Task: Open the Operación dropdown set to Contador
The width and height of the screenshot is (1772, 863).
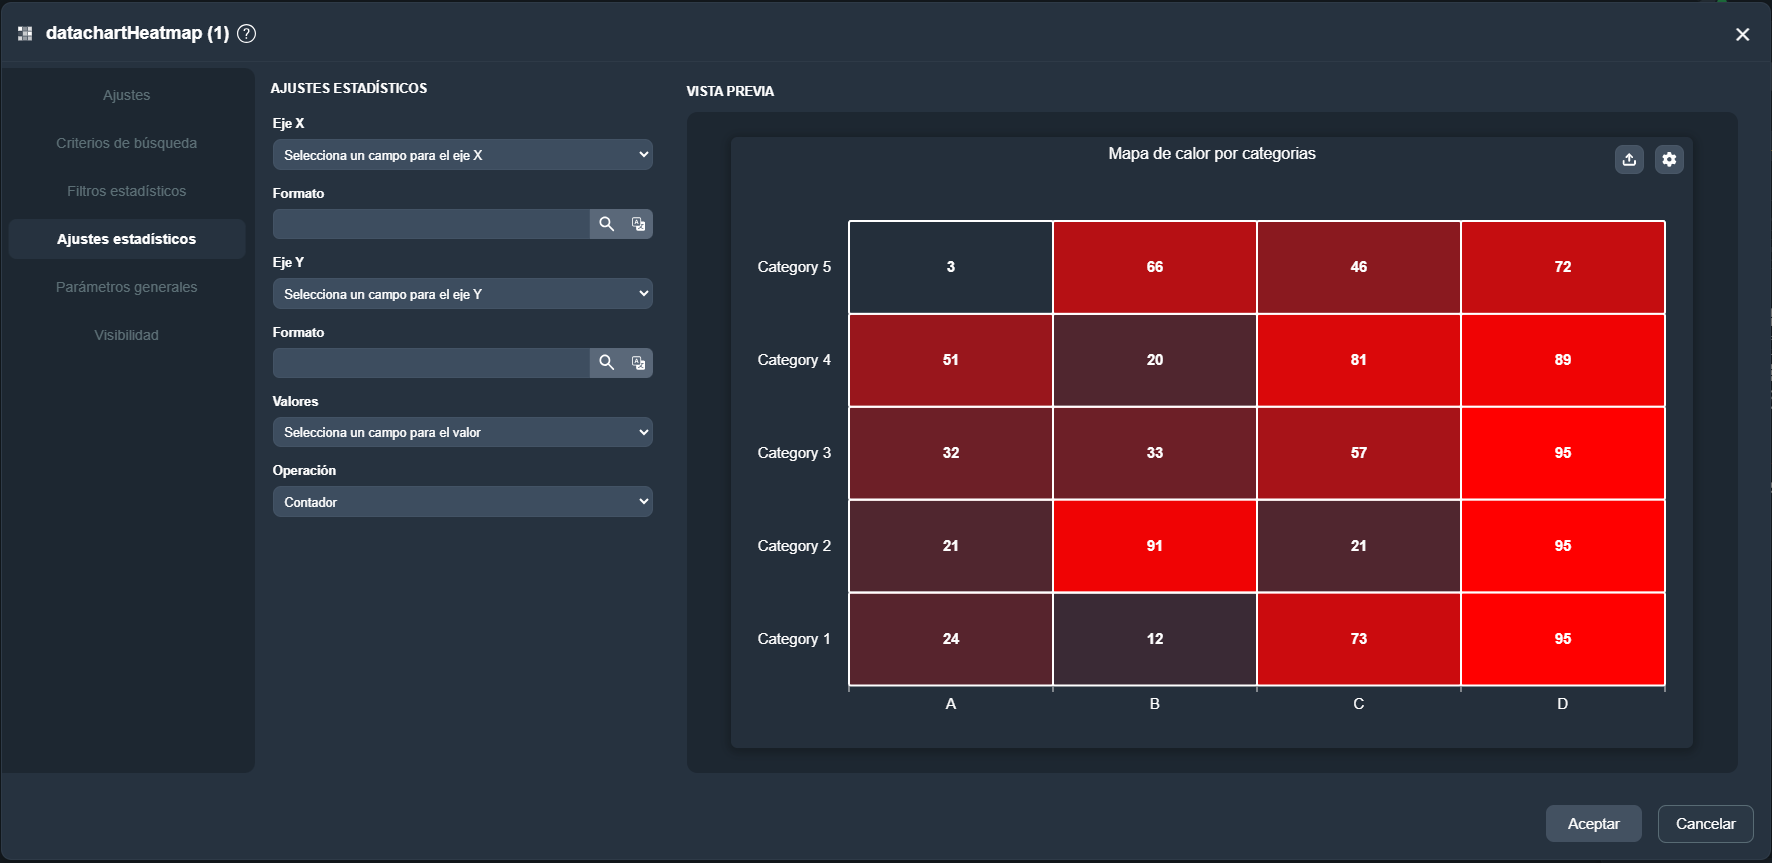Action: 462,502
